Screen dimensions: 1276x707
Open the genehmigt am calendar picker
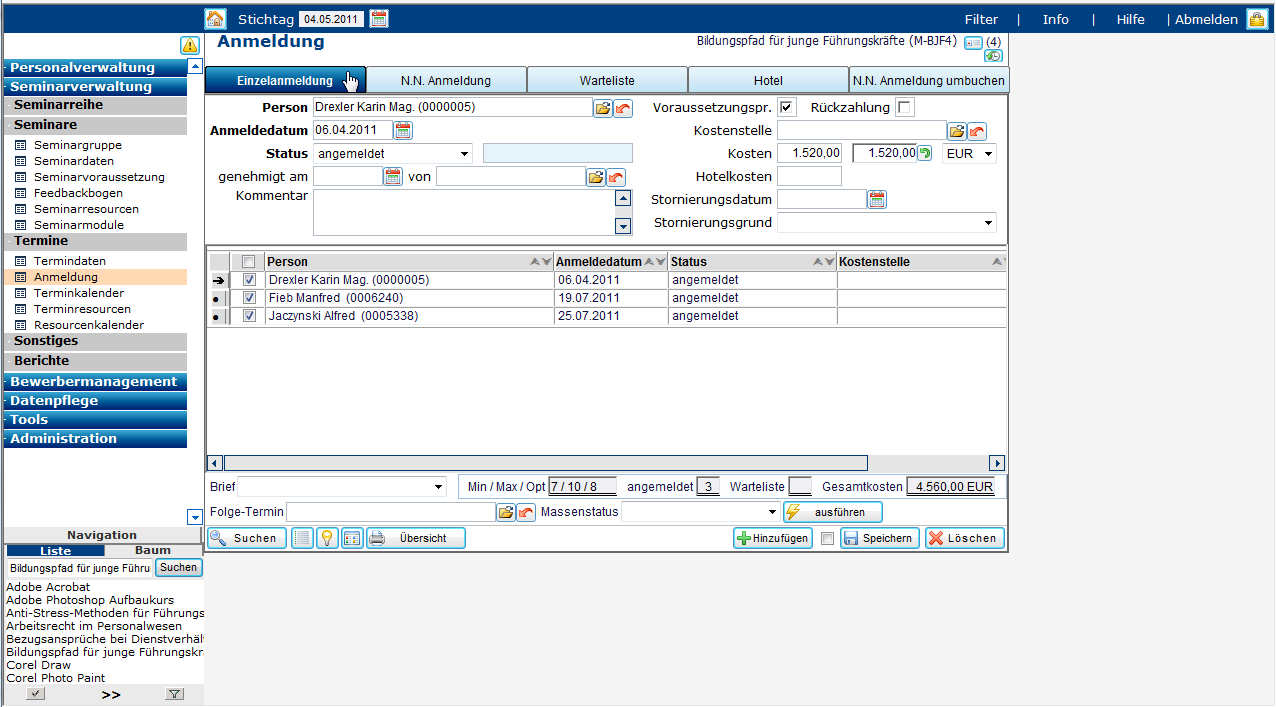(x=393, y=177)
